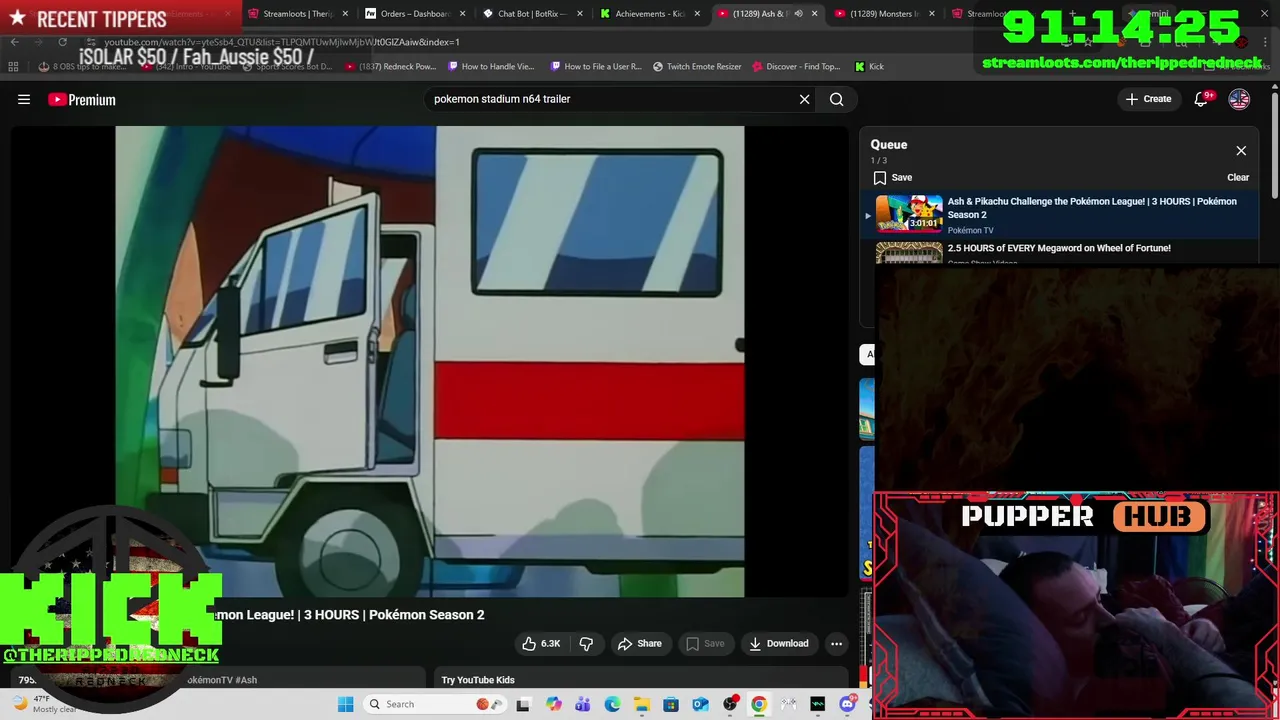Open YouTube notifications bell
Screen dimensions: 1280x720
click(1201, 100)
